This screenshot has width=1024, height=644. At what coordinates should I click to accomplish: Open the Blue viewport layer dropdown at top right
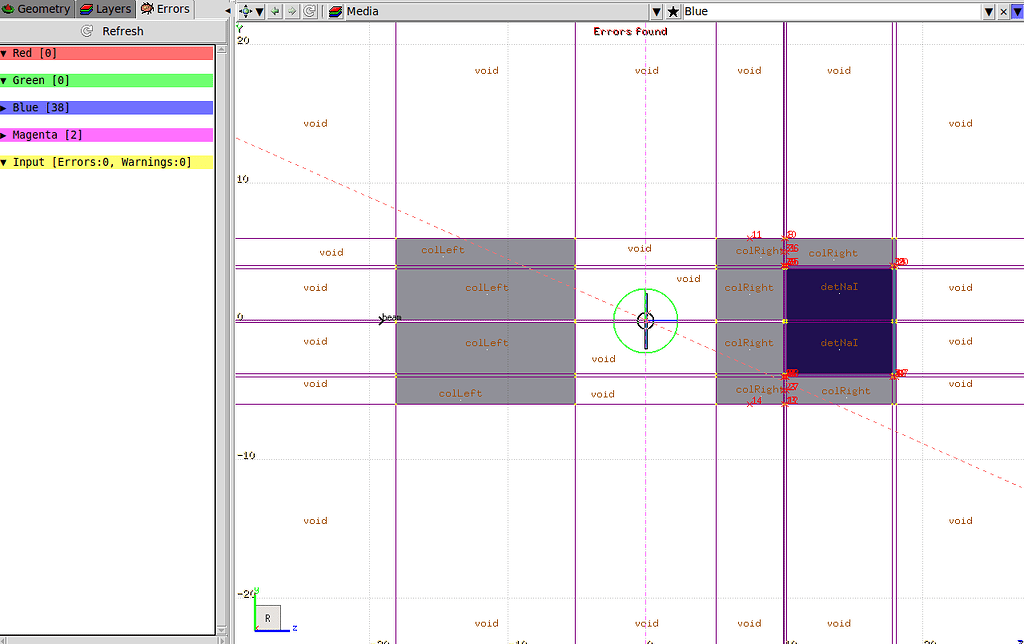pos(989,11)
